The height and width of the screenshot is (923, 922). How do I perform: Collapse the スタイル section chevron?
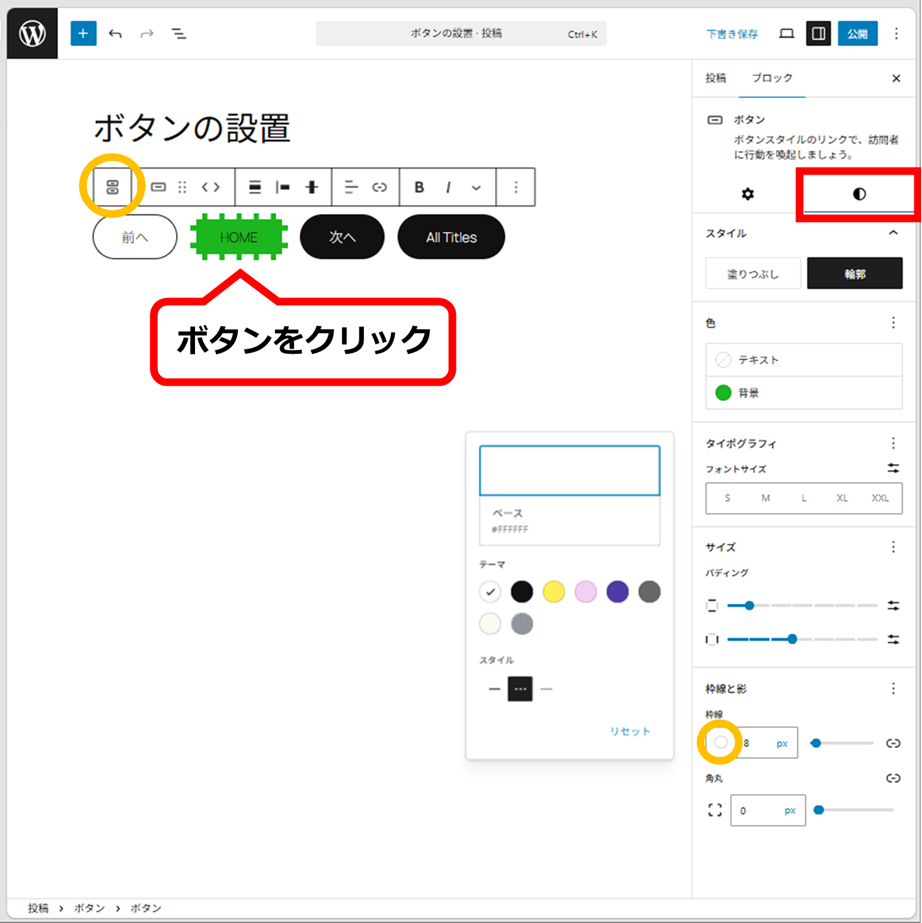pyautogui.click(x=893, y=233)
